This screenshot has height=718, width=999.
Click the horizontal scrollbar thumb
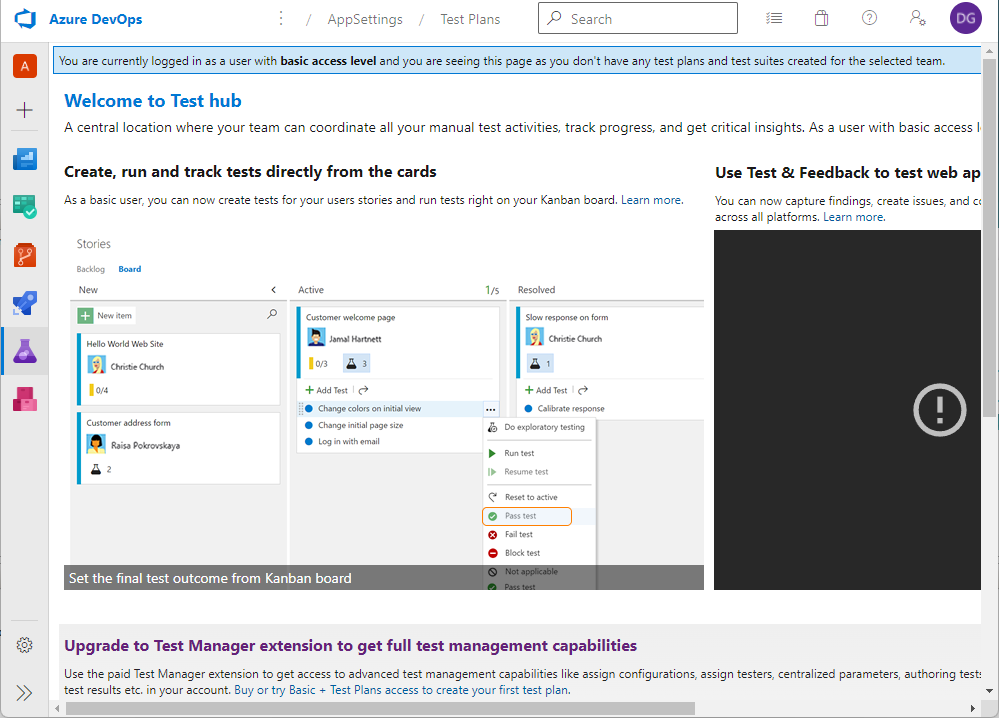coord(380,708)
